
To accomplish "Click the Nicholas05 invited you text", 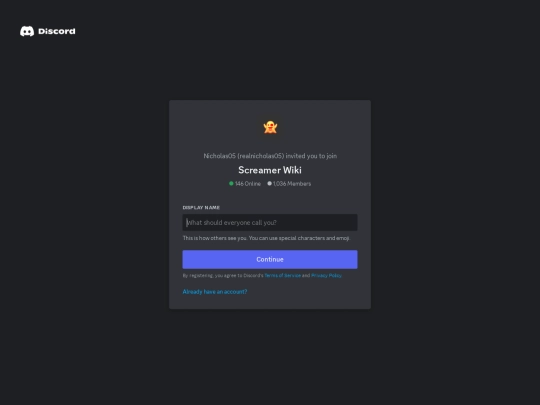I will pyautogui.click(x=270, y=156).
